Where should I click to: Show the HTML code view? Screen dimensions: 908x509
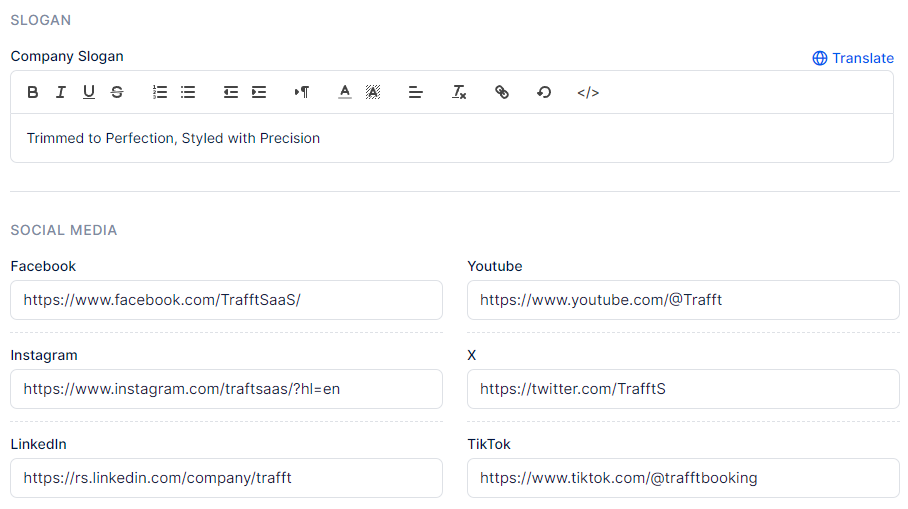[x=588, y=92]
